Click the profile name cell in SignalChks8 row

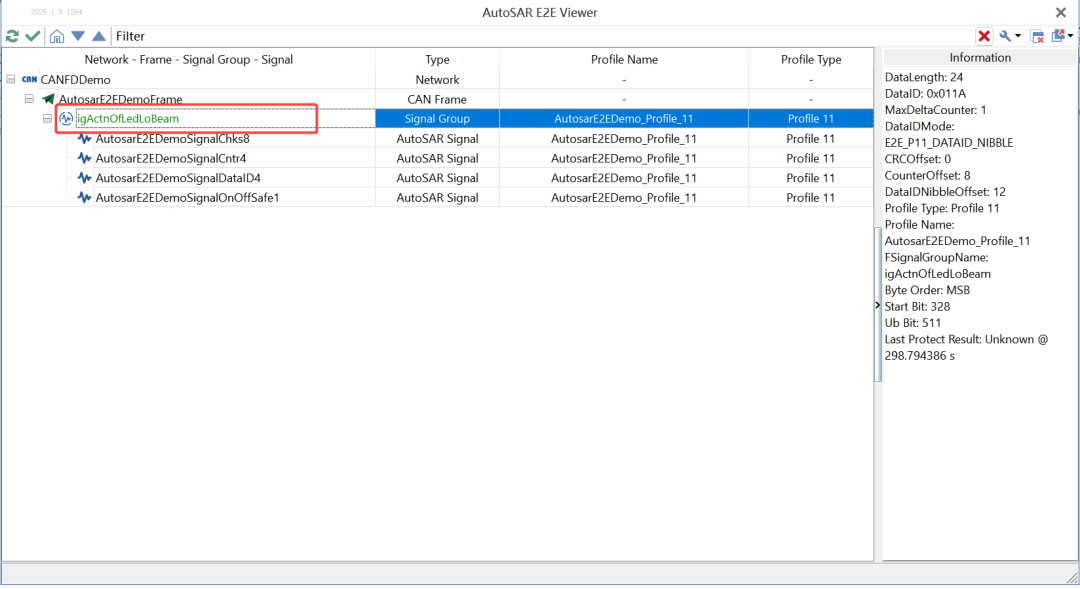pos(624,138)
